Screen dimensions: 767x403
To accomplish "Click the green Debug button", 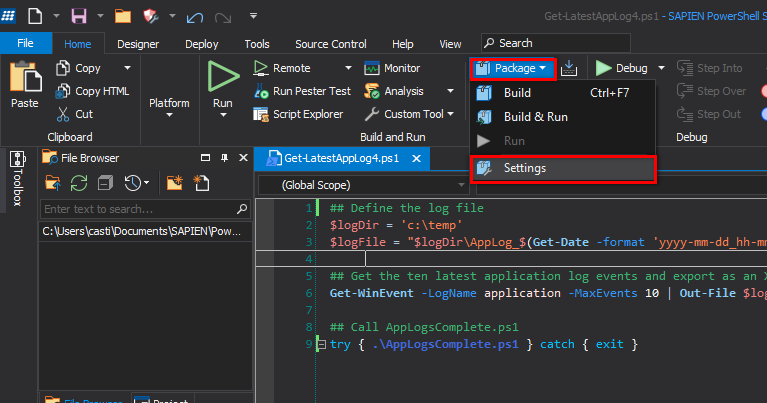I will pyautogui.click(x=622, y=68).
